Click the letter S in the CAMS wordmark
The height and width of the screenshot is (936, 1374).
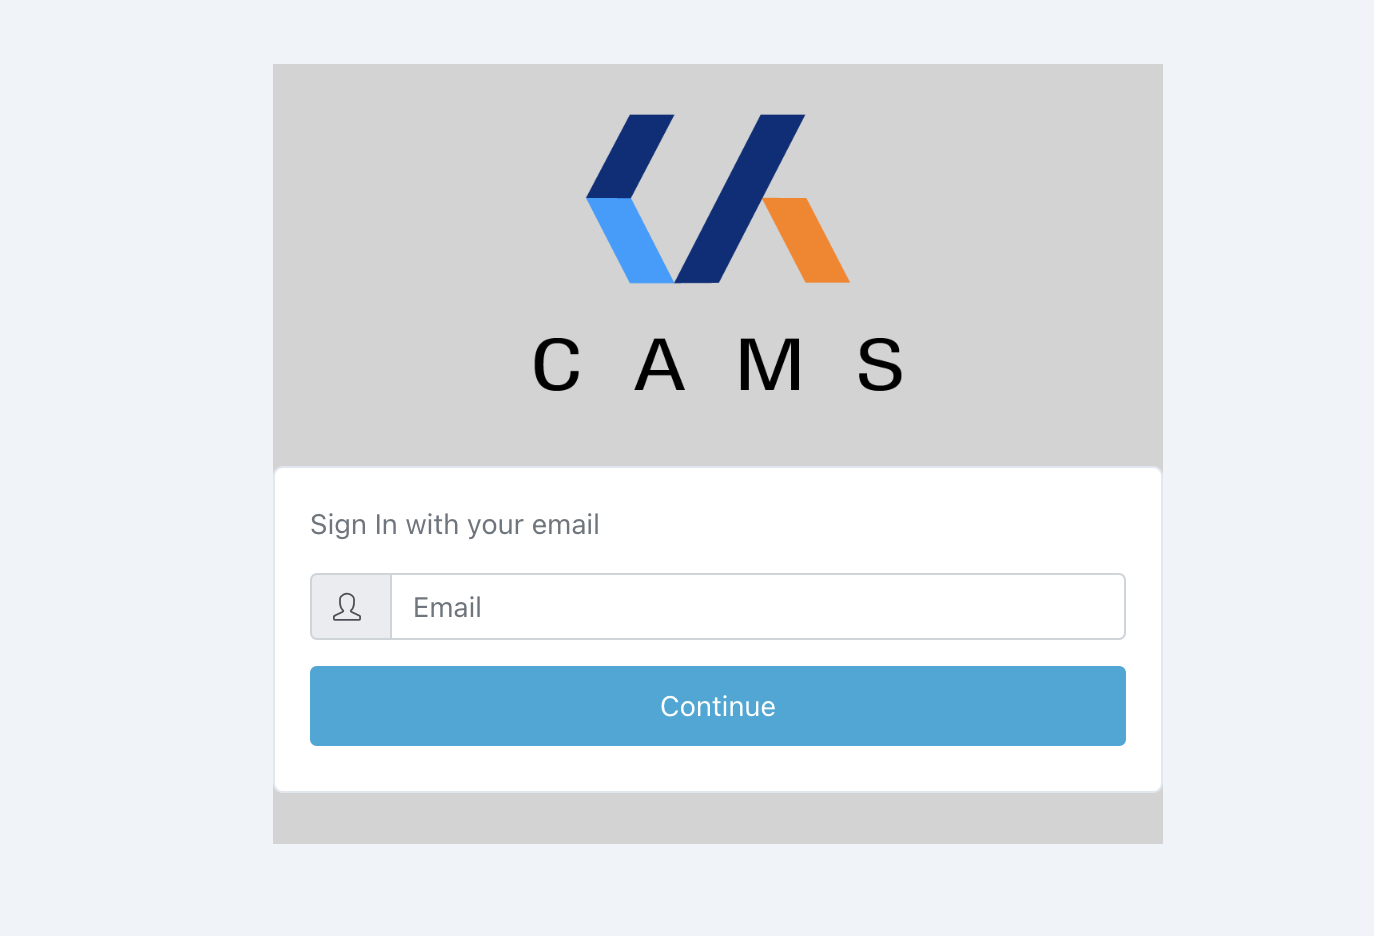pyautogui.click(x=880, y=365)
